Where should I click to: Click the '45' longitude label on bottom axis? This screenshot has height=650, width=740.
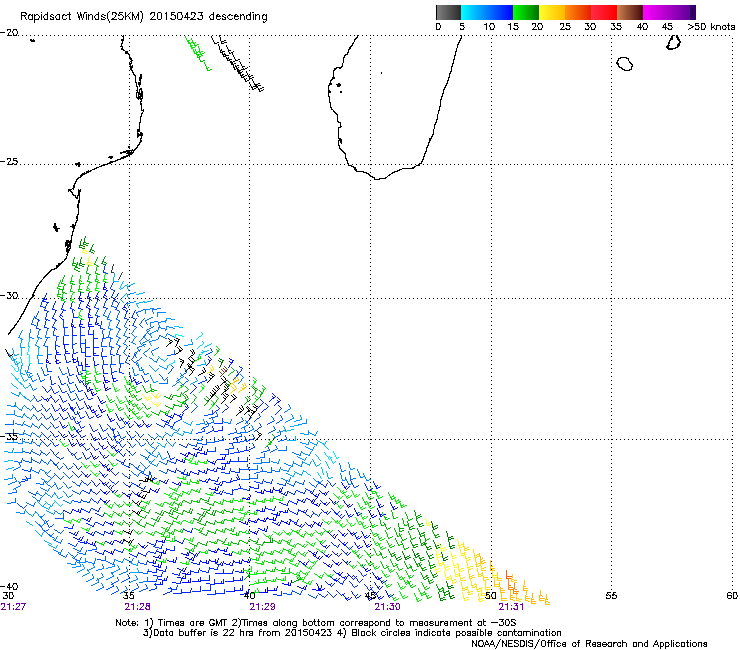click(x=370, y=596)
